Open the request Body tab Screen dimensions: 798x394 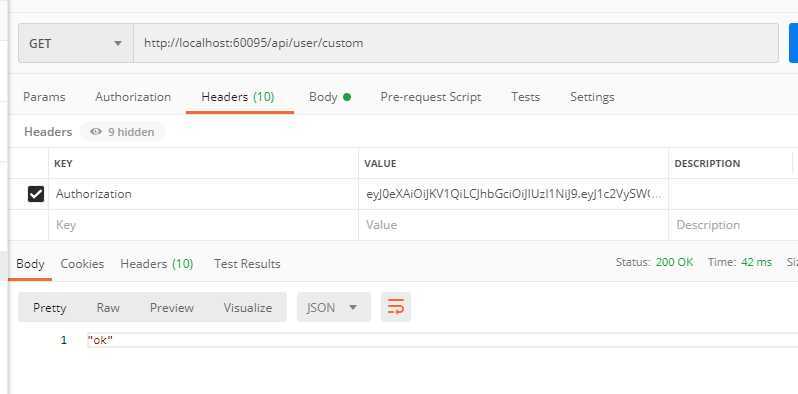(x=330, y=97)
